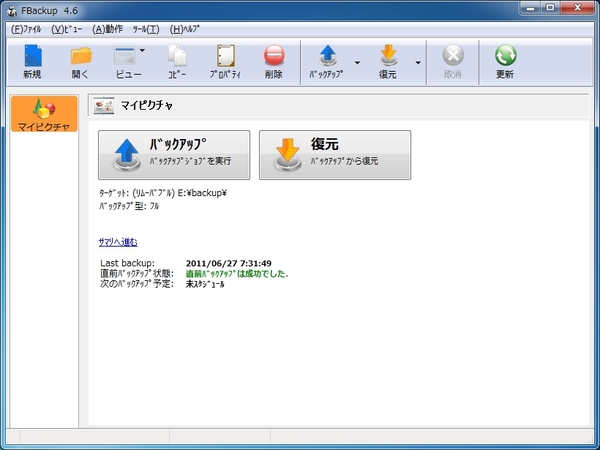Click the マイピクチャ header icon
The width and height of the screenshot is (600, 450).
104,106
